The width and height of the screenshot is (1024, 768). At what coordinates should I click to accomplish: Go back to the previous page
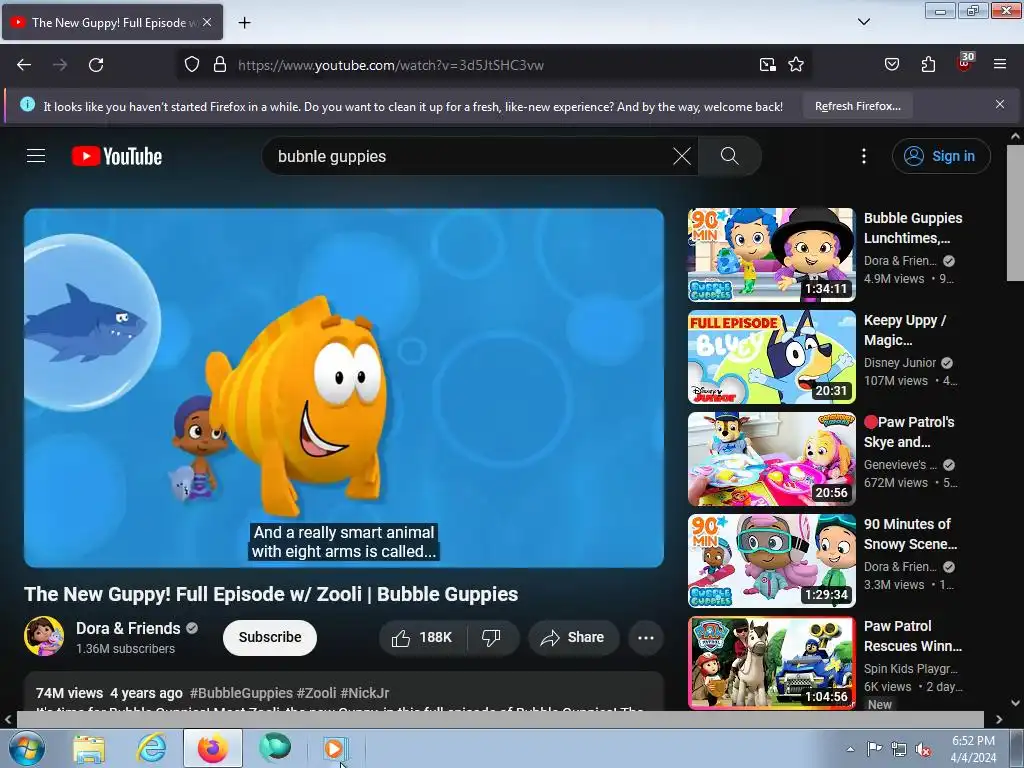pos(24,65)
